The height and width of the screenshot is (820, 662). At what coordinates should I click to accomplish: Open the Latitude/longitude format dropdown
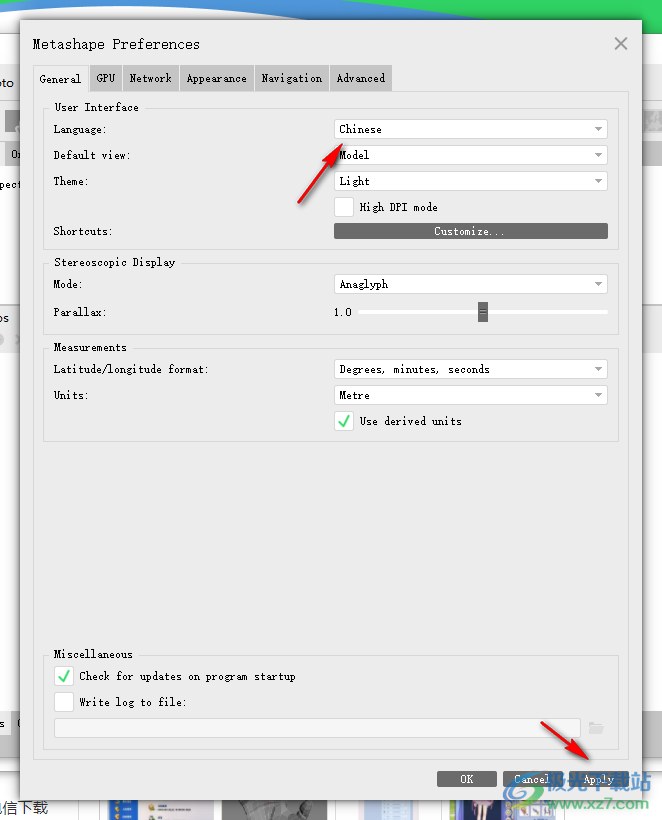(x=471, y=370)
